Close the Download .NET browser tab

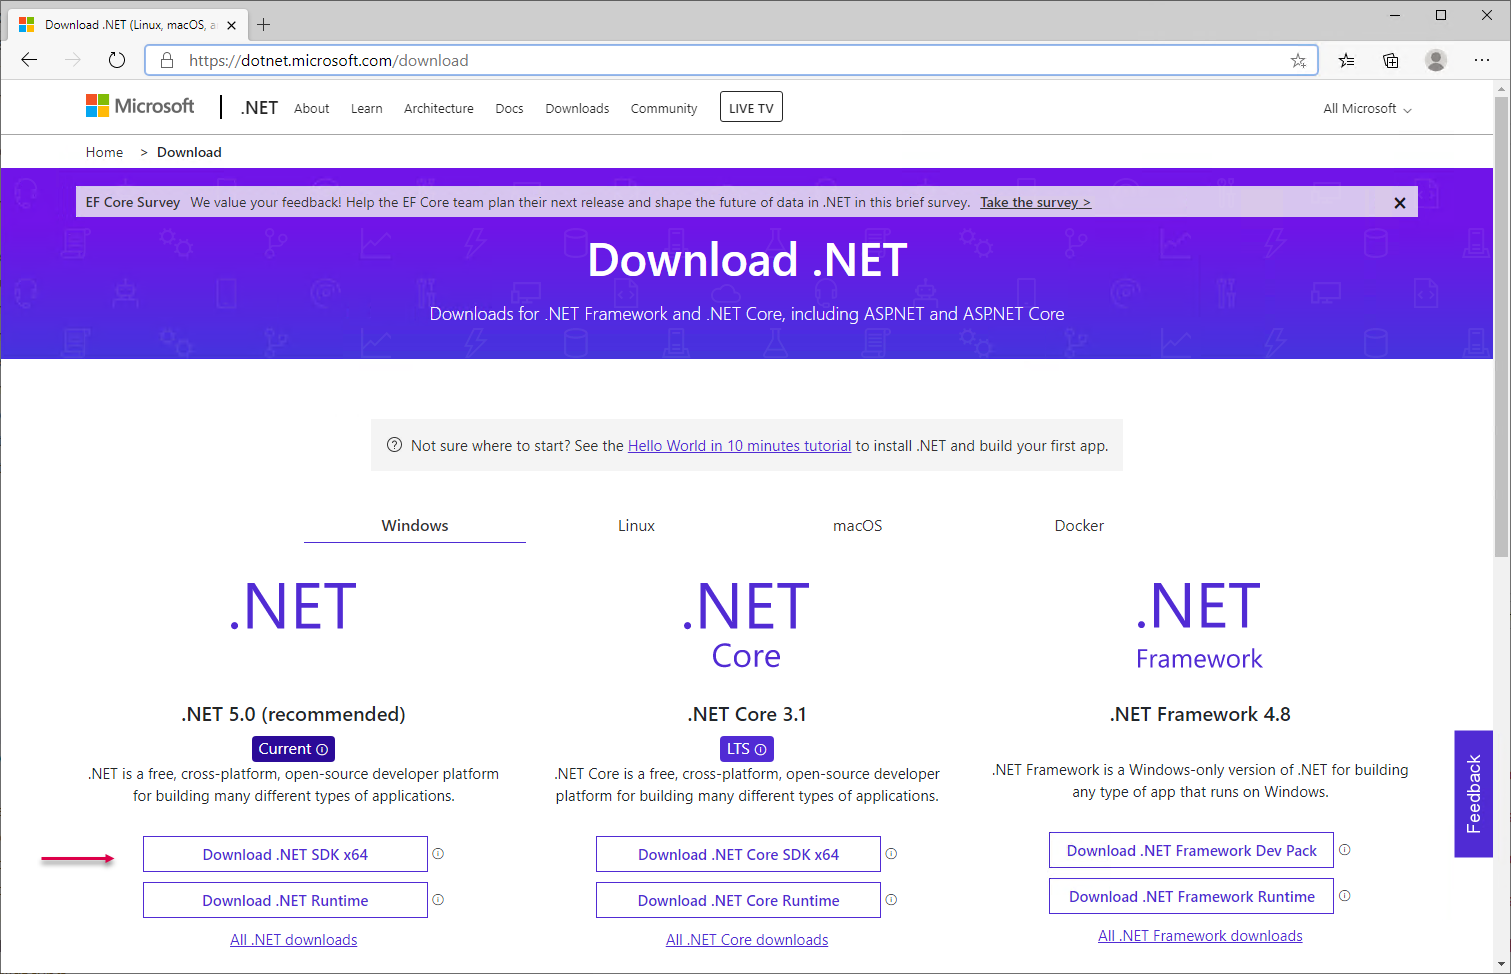point(232,25)
